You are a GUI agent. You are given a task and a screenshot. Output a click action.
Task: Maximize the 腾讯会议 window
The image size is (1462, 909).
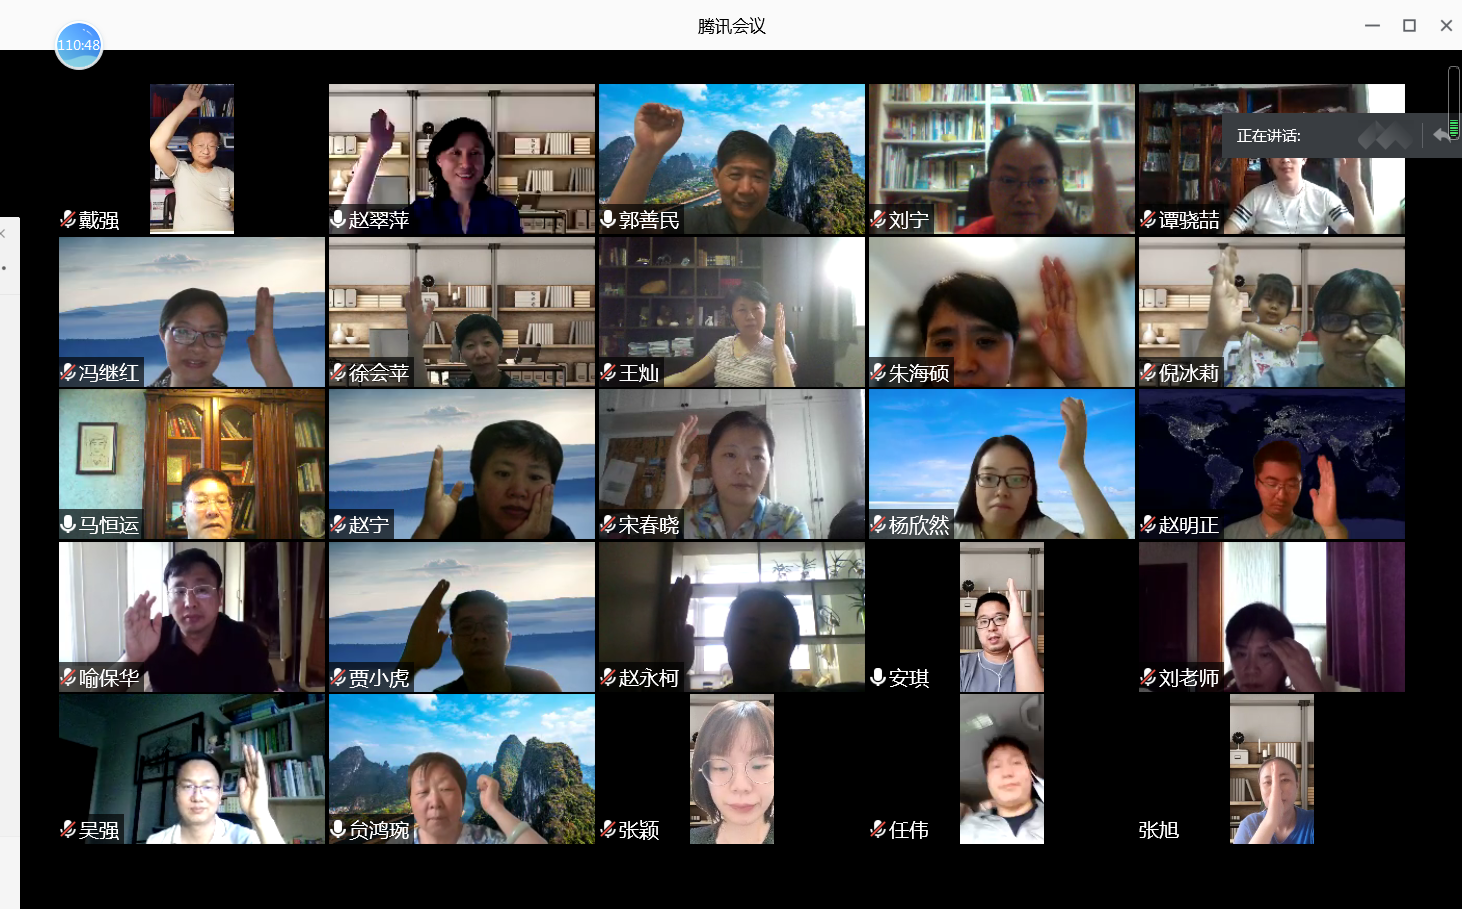pyautogui.click(x=1409, y=26)
